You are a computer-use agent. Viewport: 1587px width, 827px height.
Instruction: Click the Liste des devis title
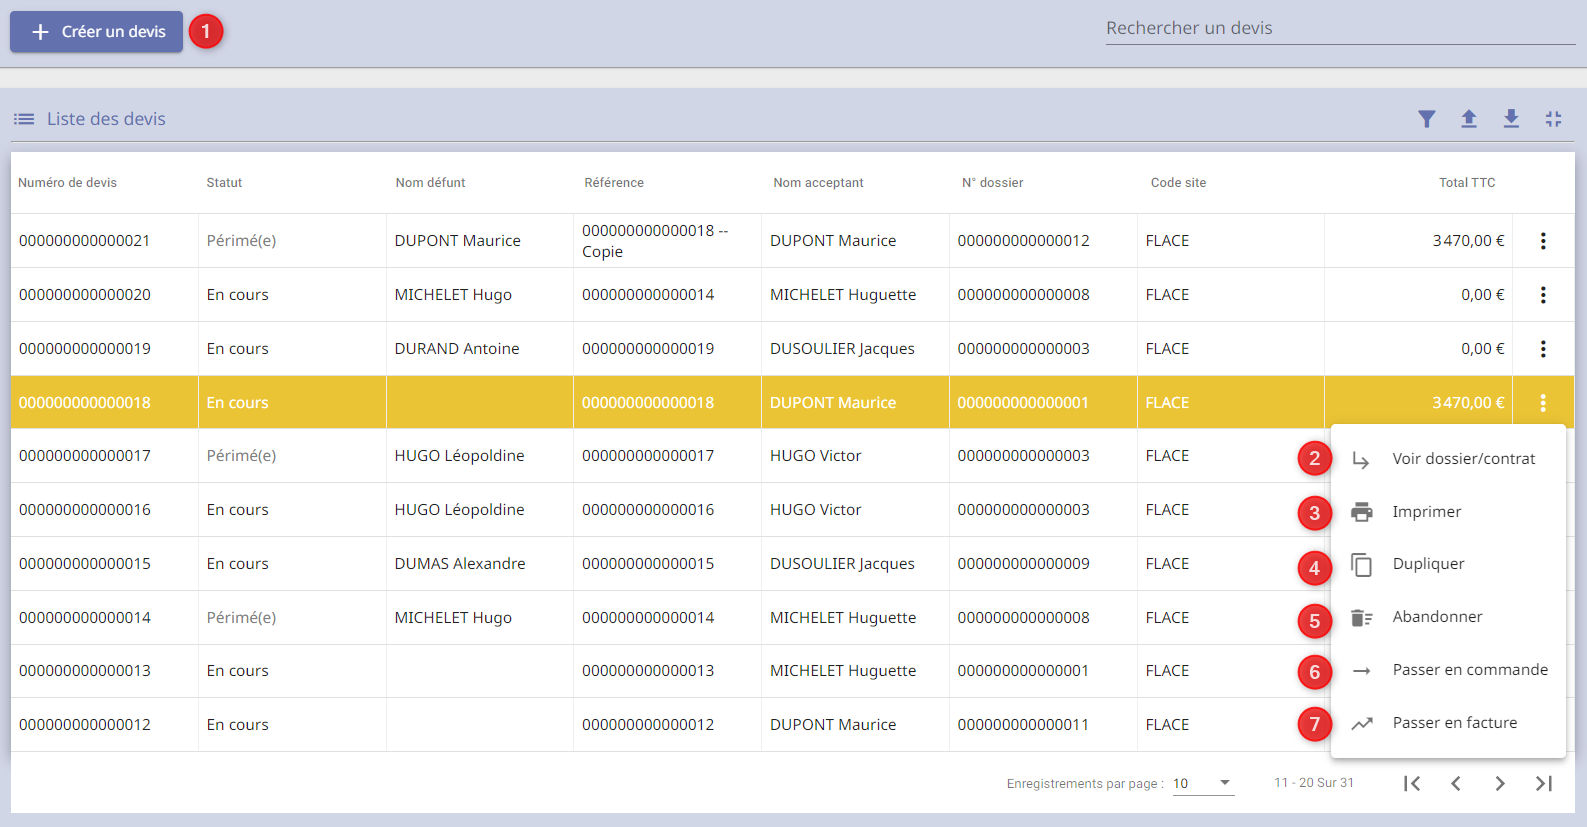click(x=106, y=119)
